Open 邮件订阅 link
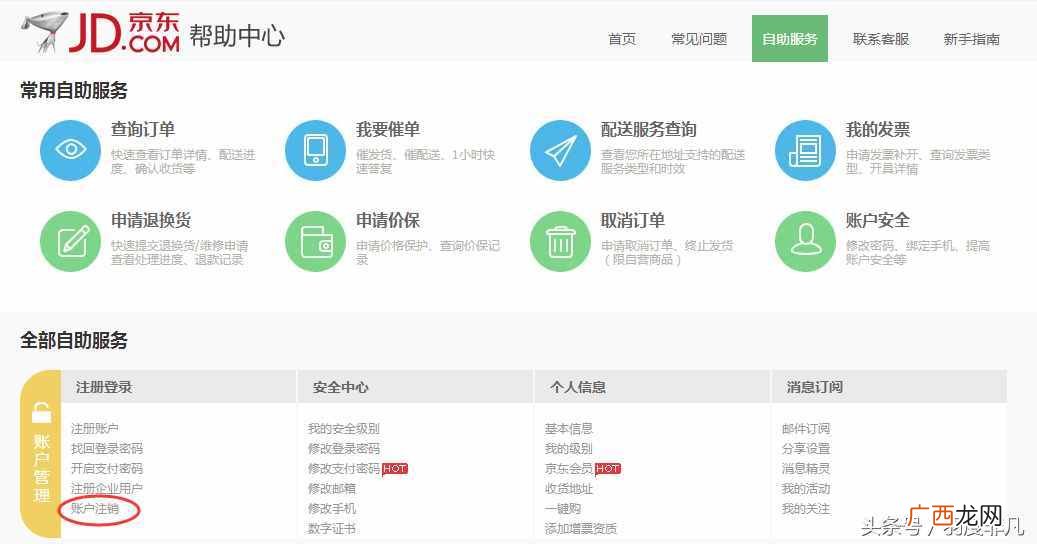This screenshot has height=544, width=1037. click(806, 428)
